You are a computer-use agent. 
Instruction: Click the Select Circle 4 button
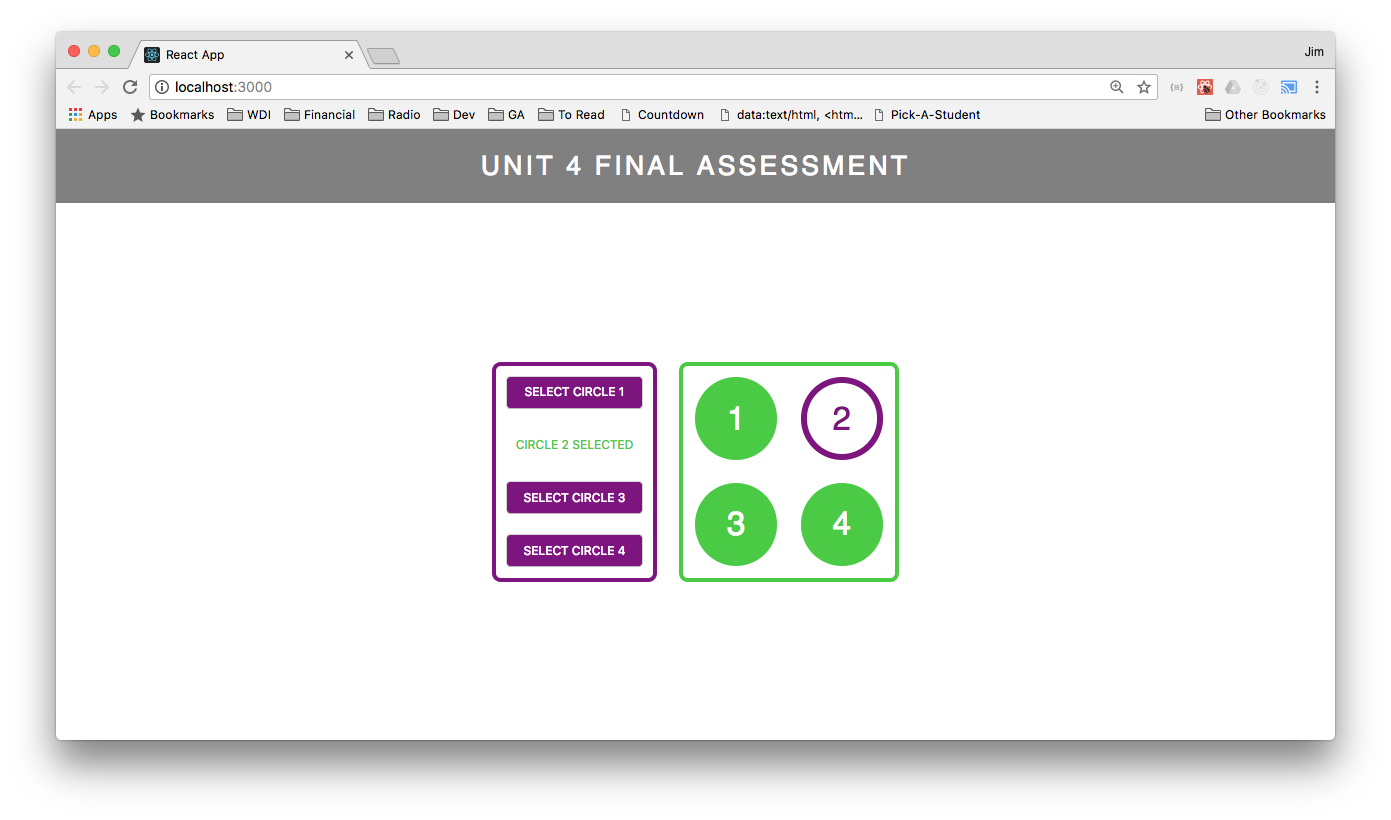tap(574, 551)
